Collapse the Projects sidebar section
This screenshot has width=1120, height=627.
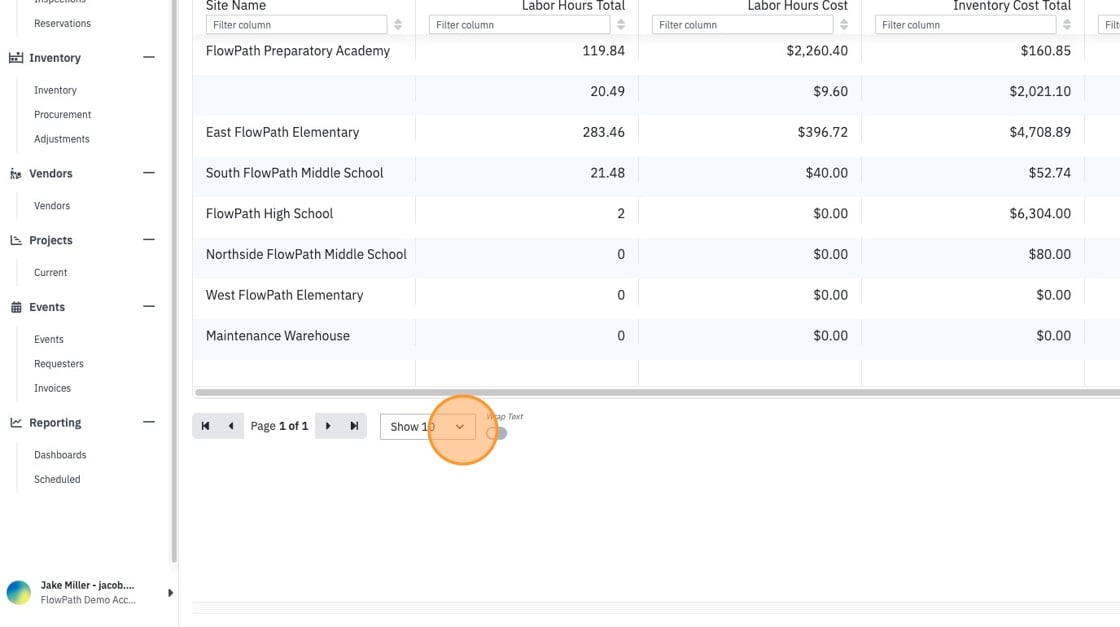(149, 239)
